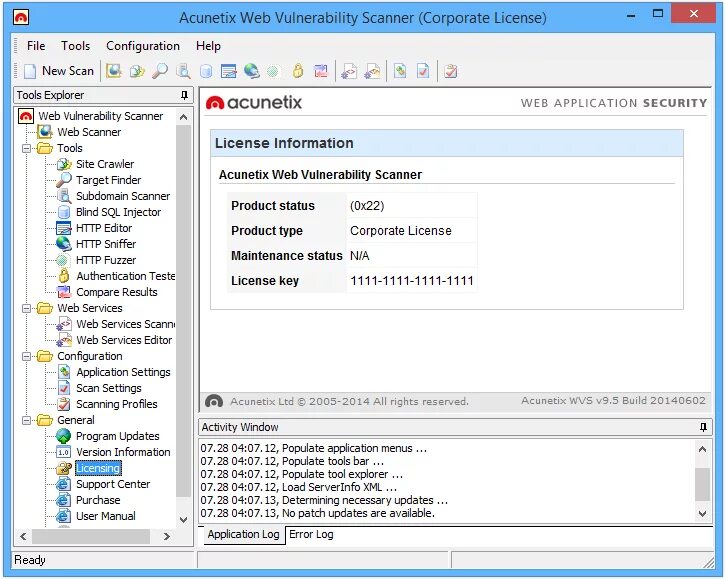The image size is (726, 579).
Task: Collapse the Web Services folder node
Action: [x=26, y=308]
